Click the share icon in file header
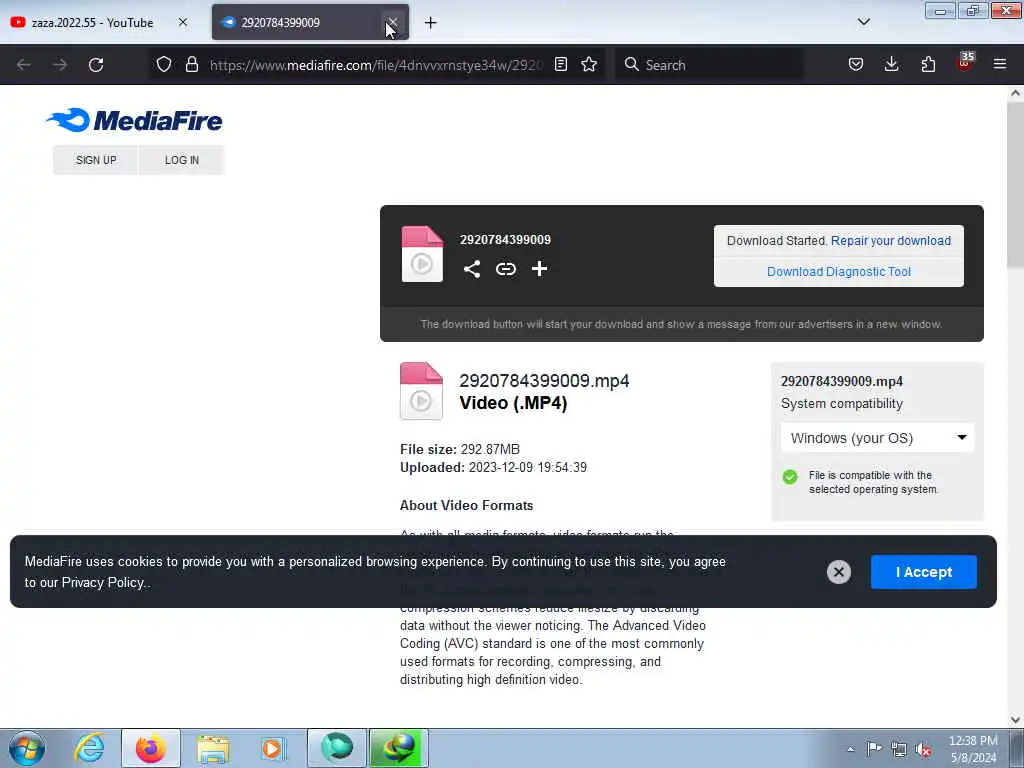The height and width of the screenshot is (768, 1024). coord(472,269)
